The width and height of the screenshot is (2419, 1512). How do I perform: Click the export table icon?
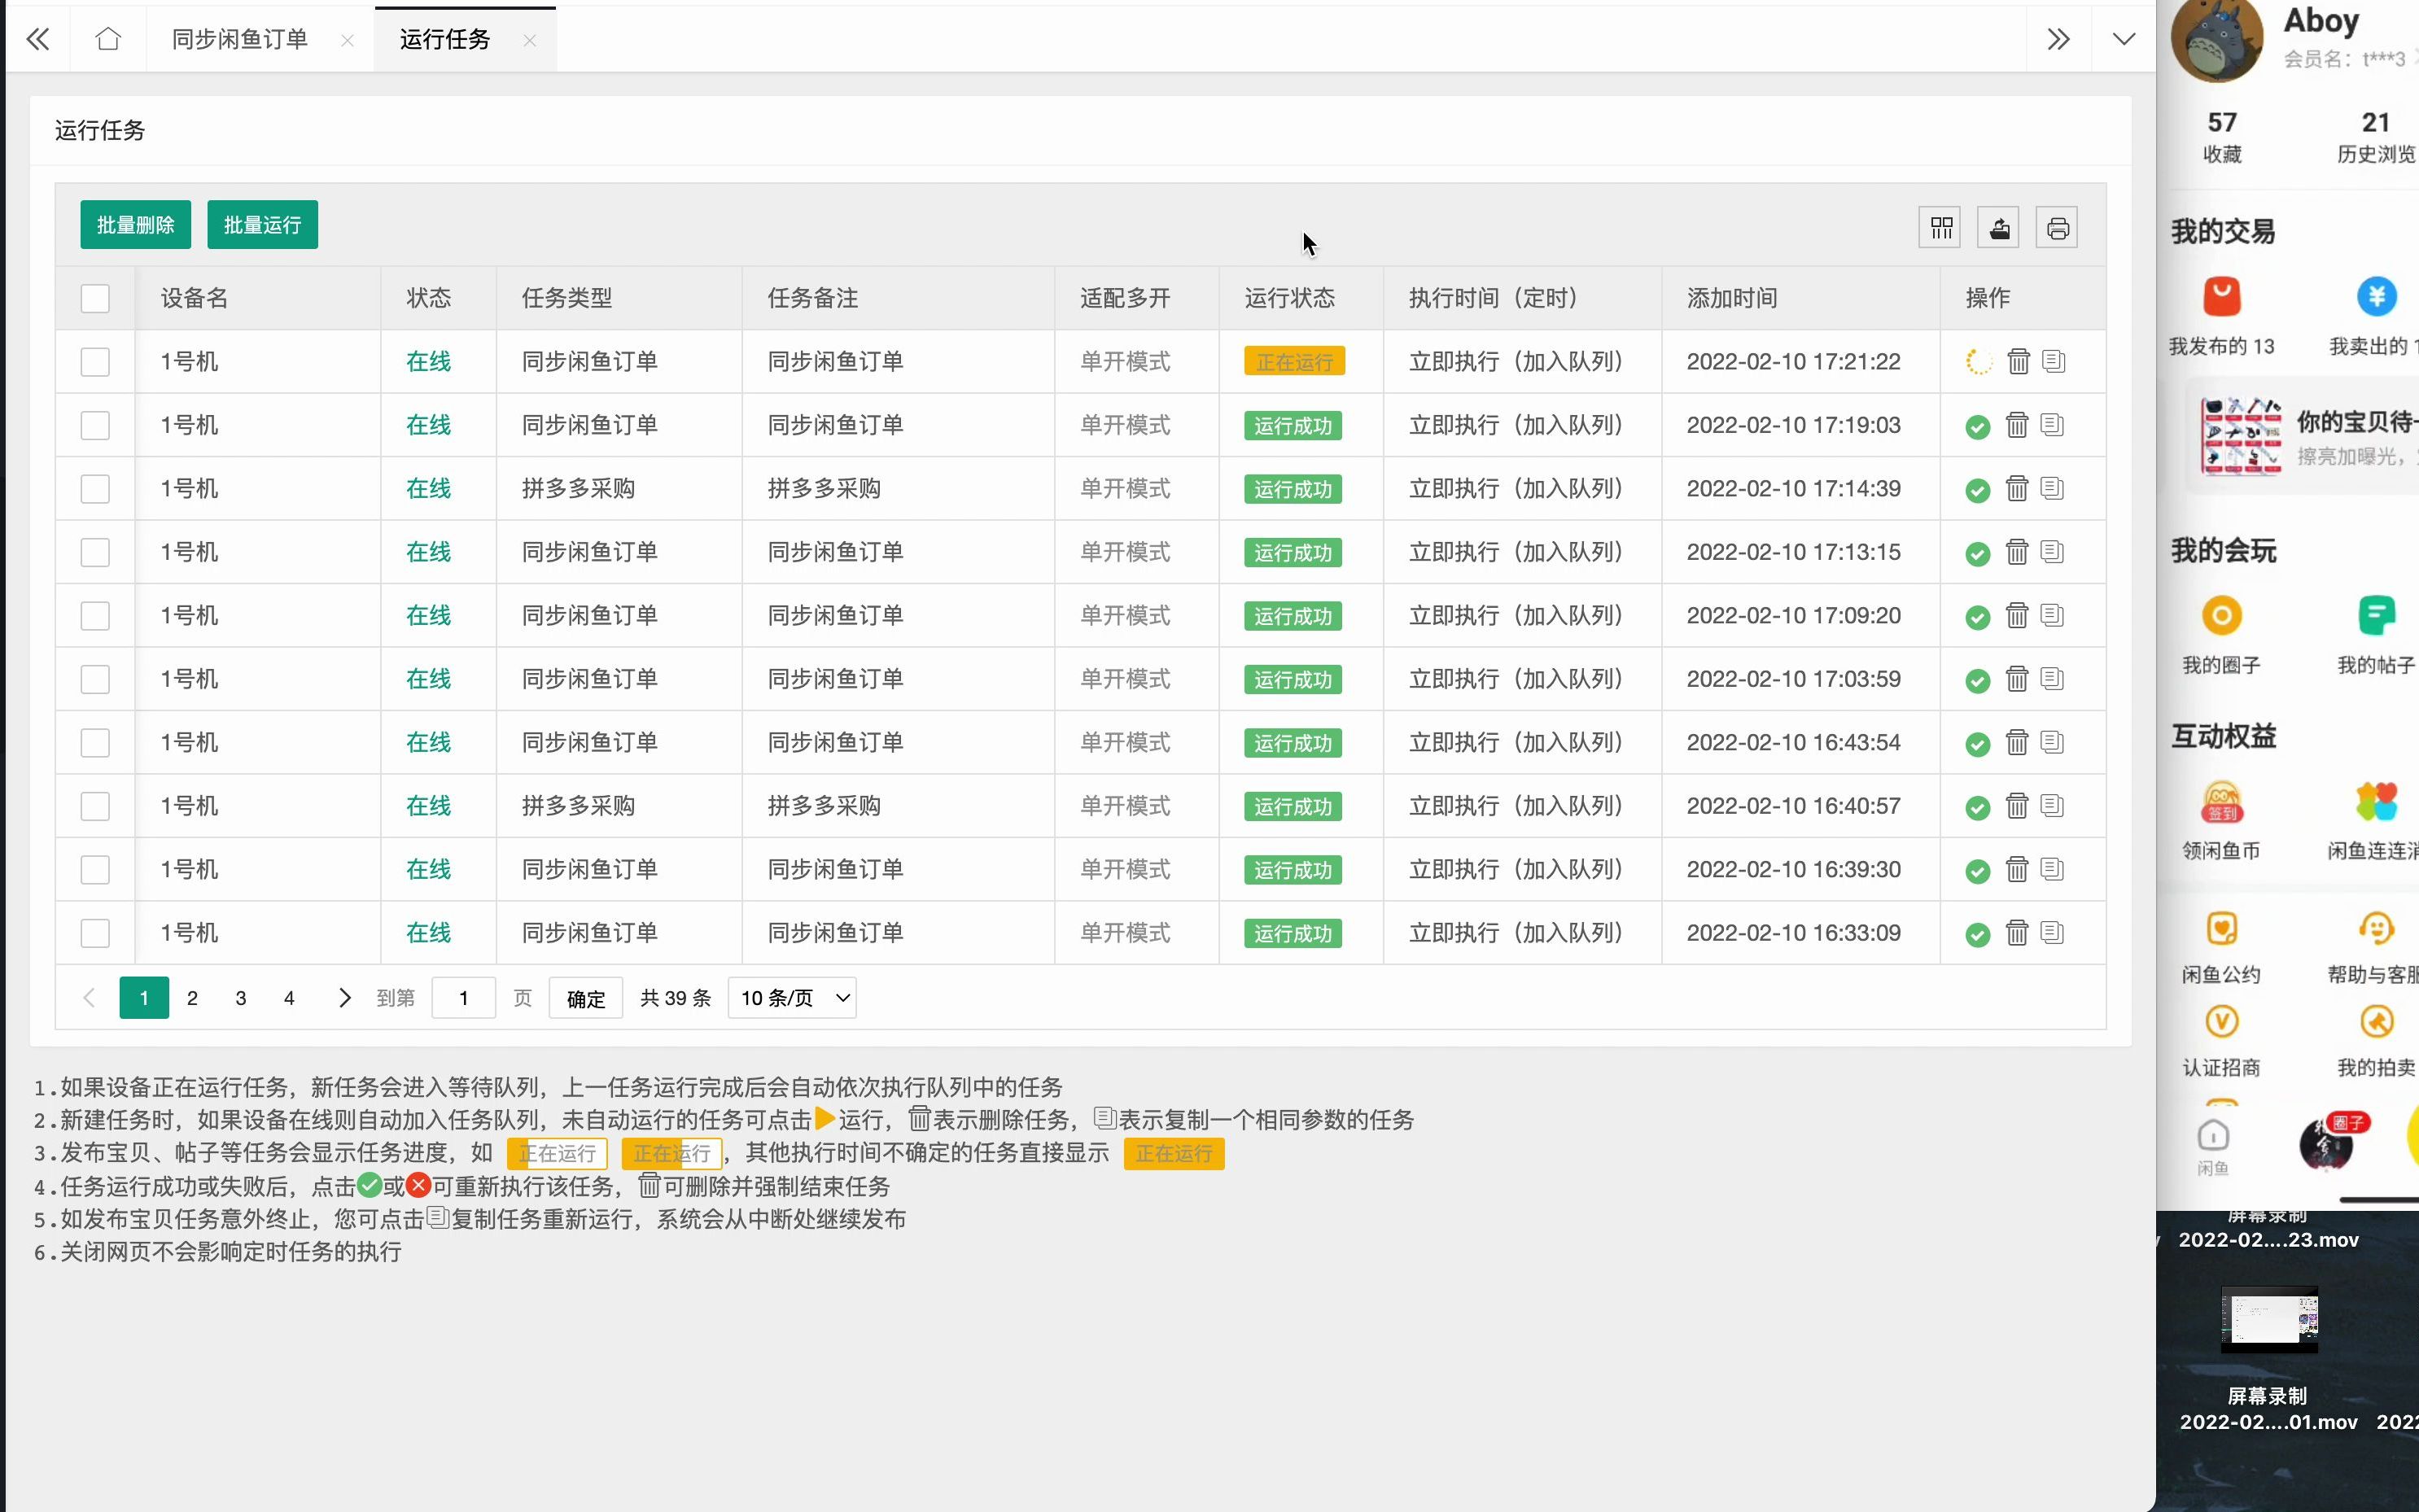point(1999,228)
